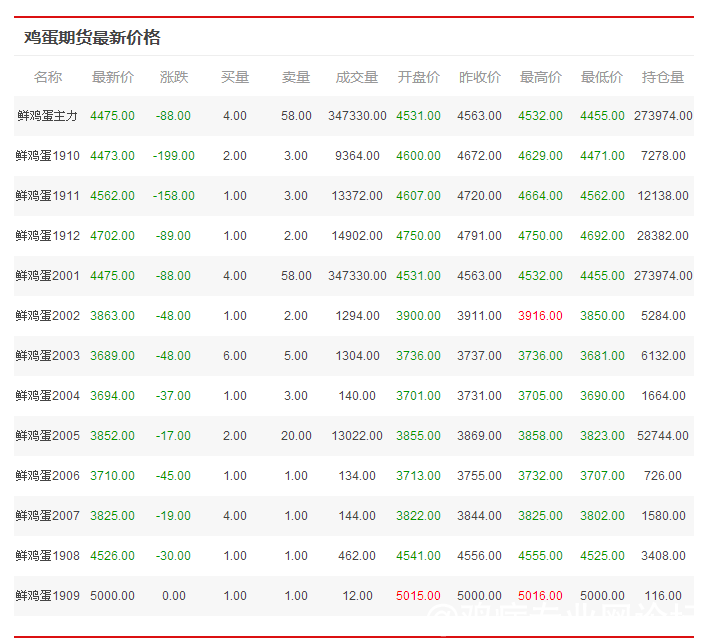The width and height of the screenshot is (709, 644).
Task: Click the 最新价 column header
Action: (x=113, y=77)
